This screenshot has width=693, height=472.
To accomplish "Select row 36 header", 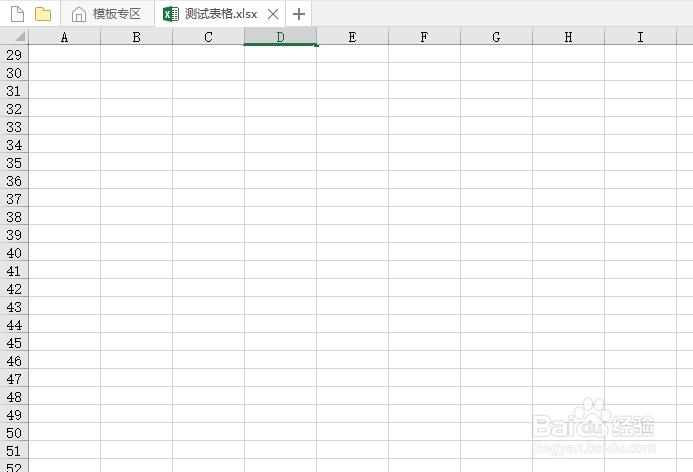I will point(14,181).
